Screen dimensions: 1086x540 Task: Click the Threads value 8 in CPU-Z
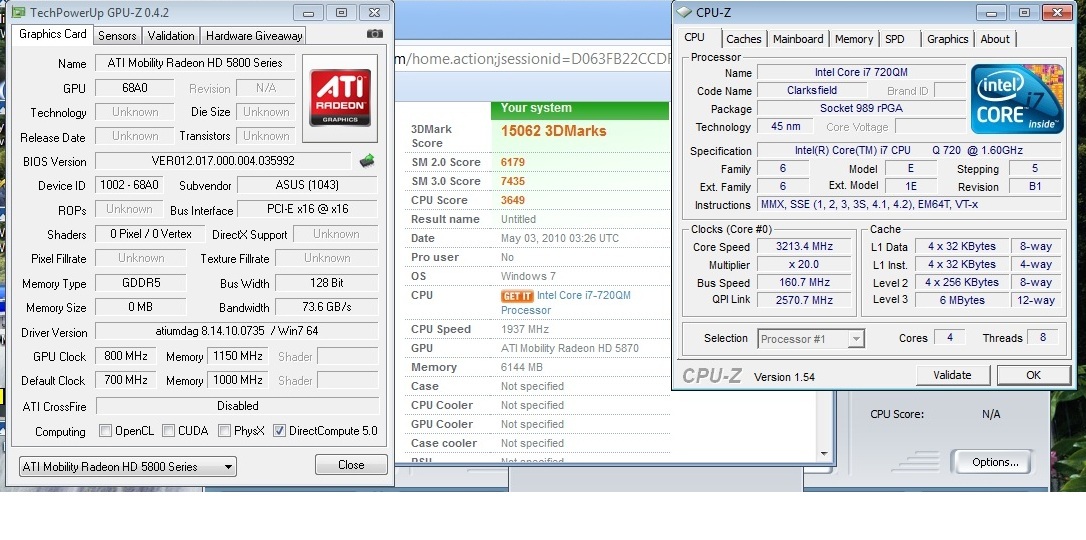[x=1042, y=337]
